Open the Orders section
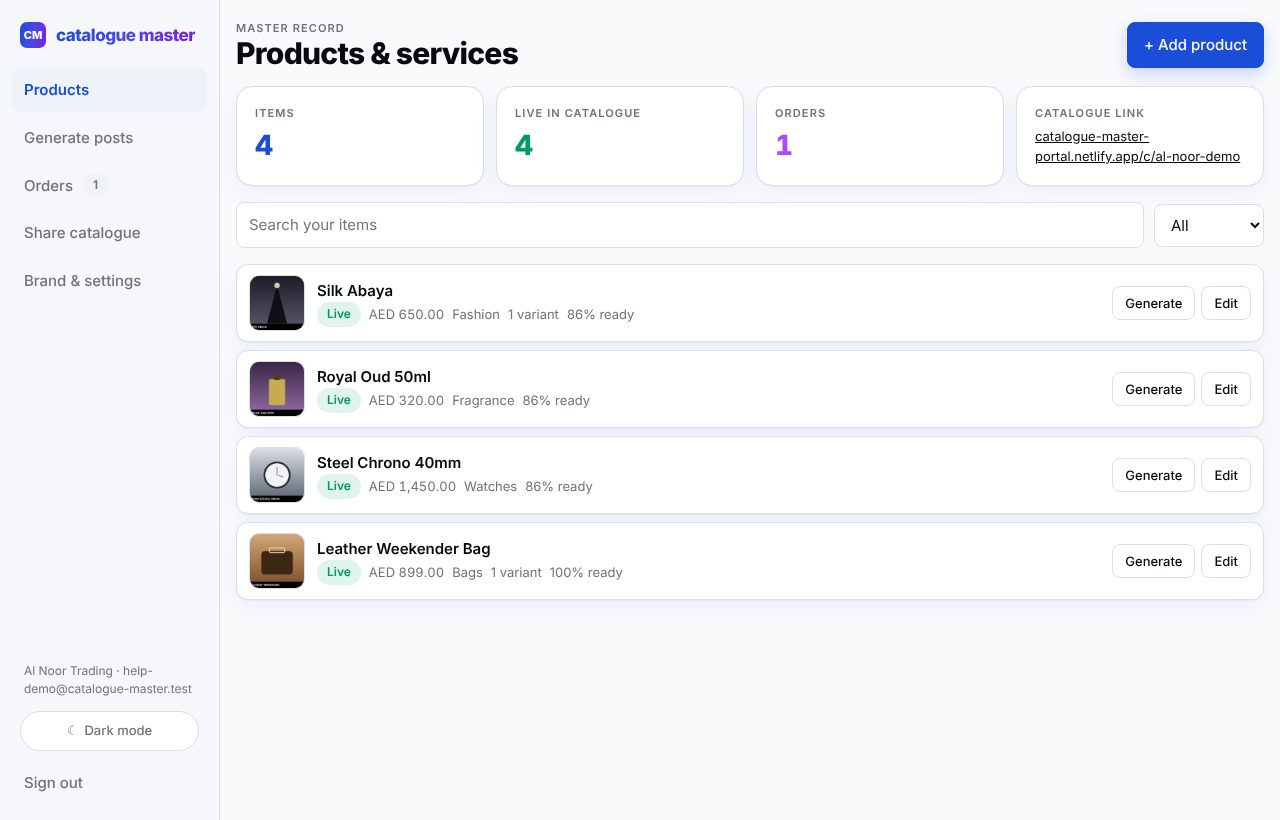 [109, 186]
